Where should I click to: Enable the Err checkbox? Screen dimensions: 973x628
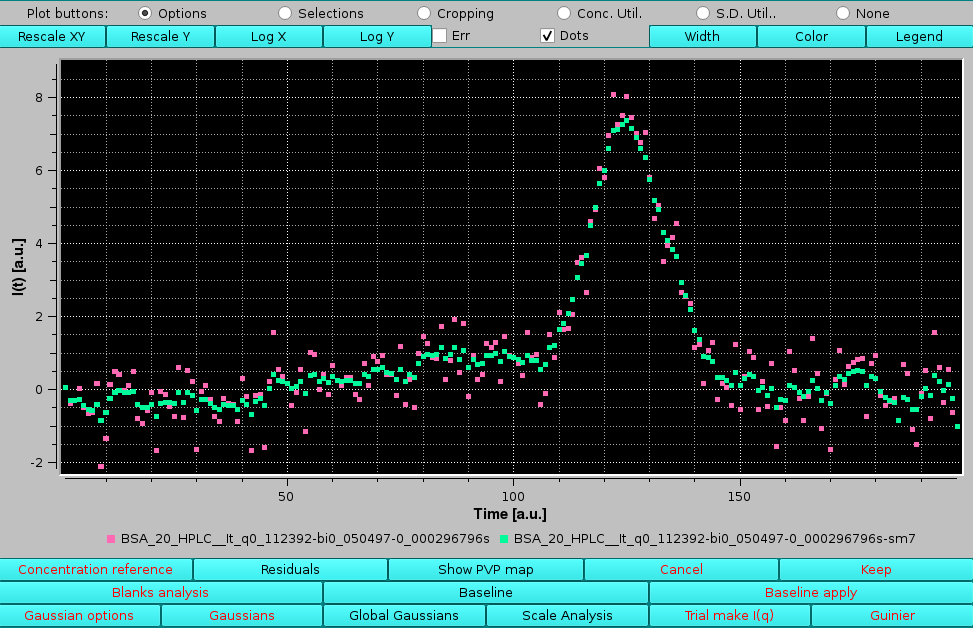(x=438, y=35)
